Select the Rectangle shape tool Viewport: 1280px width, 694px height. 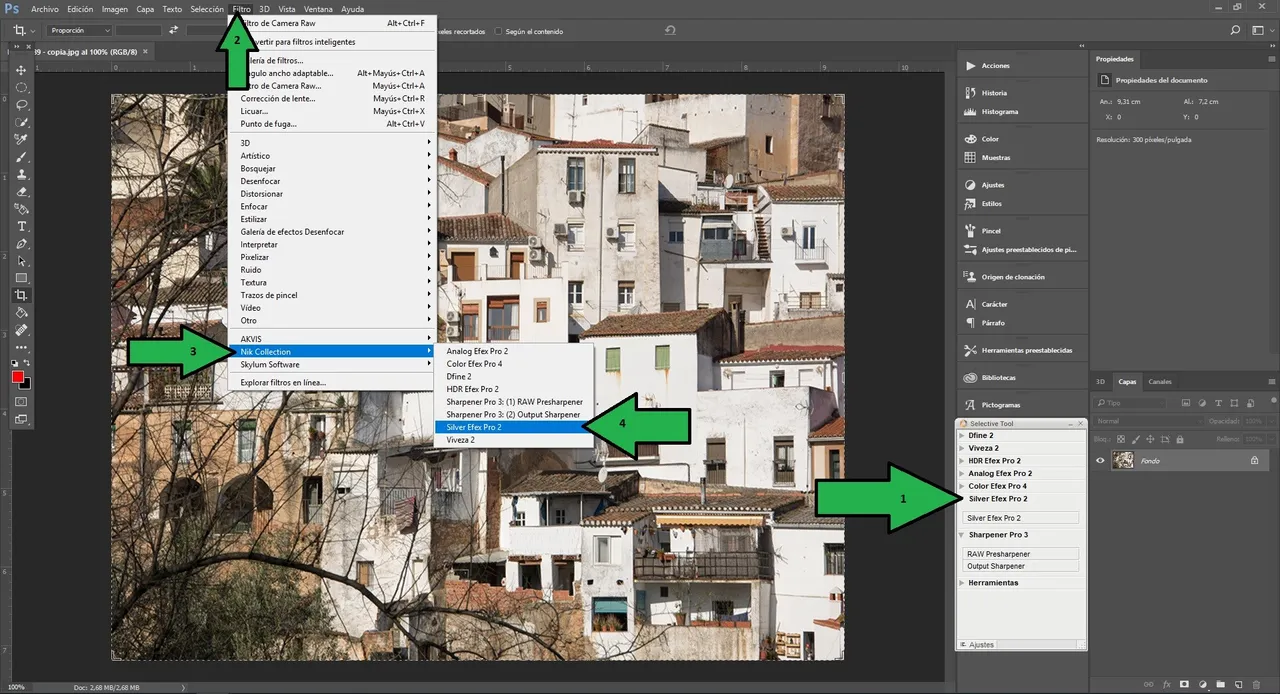[21, 278]
